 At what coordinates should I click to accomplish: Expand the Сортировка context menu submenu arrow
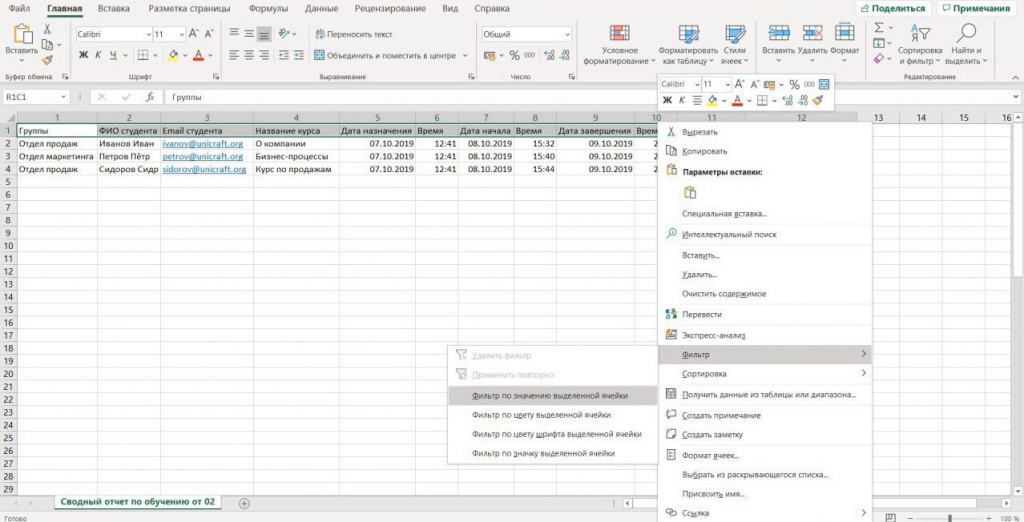pyautogui.click(x=864, y=373)
